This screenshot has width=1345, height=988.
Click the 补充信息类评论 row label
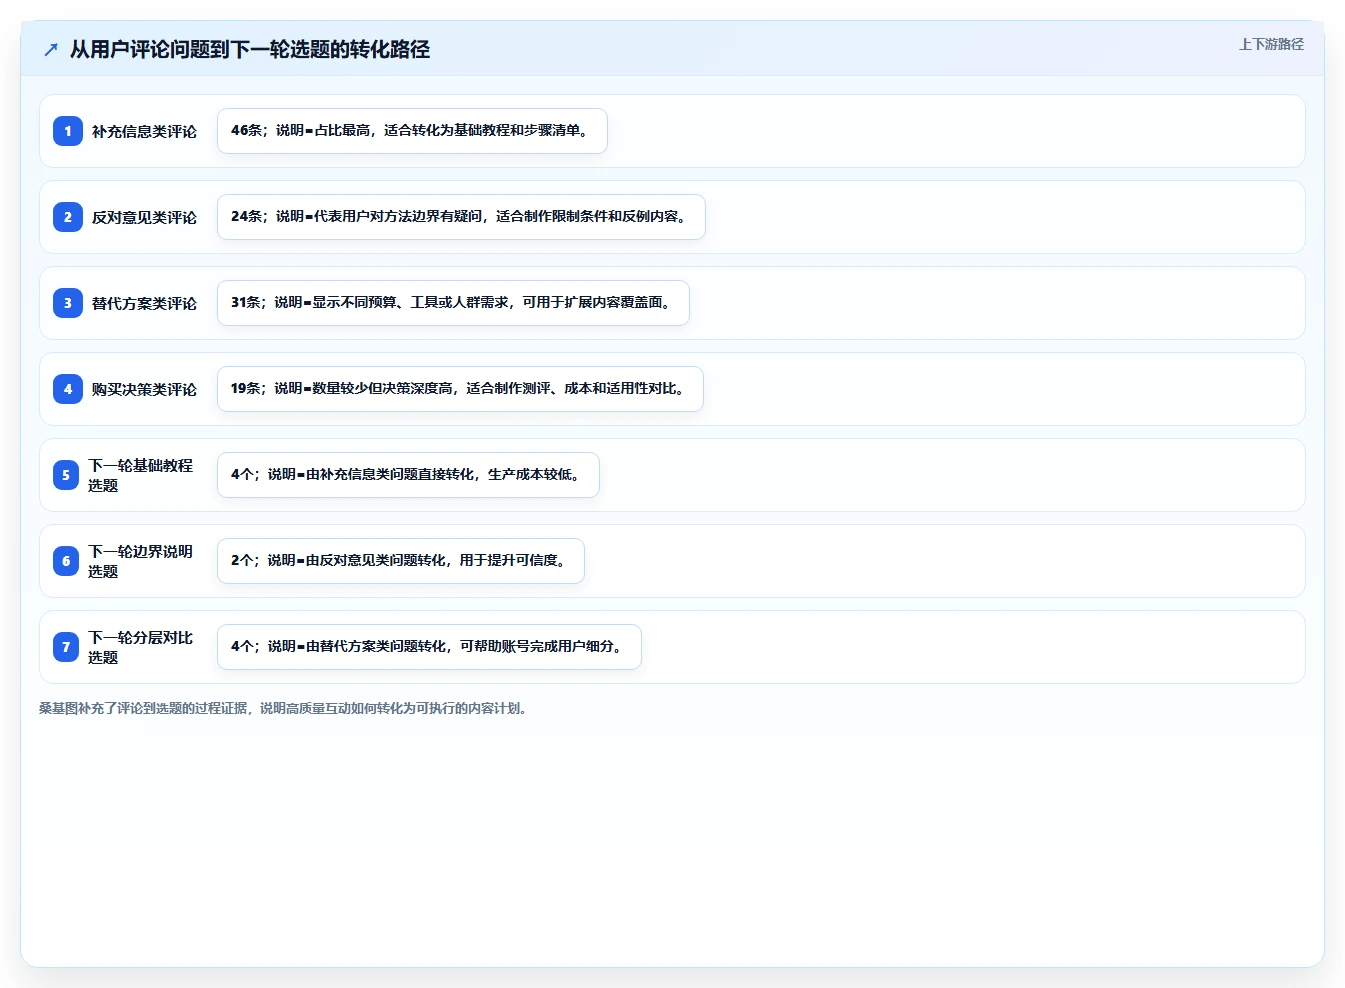(x=144, y=131)
